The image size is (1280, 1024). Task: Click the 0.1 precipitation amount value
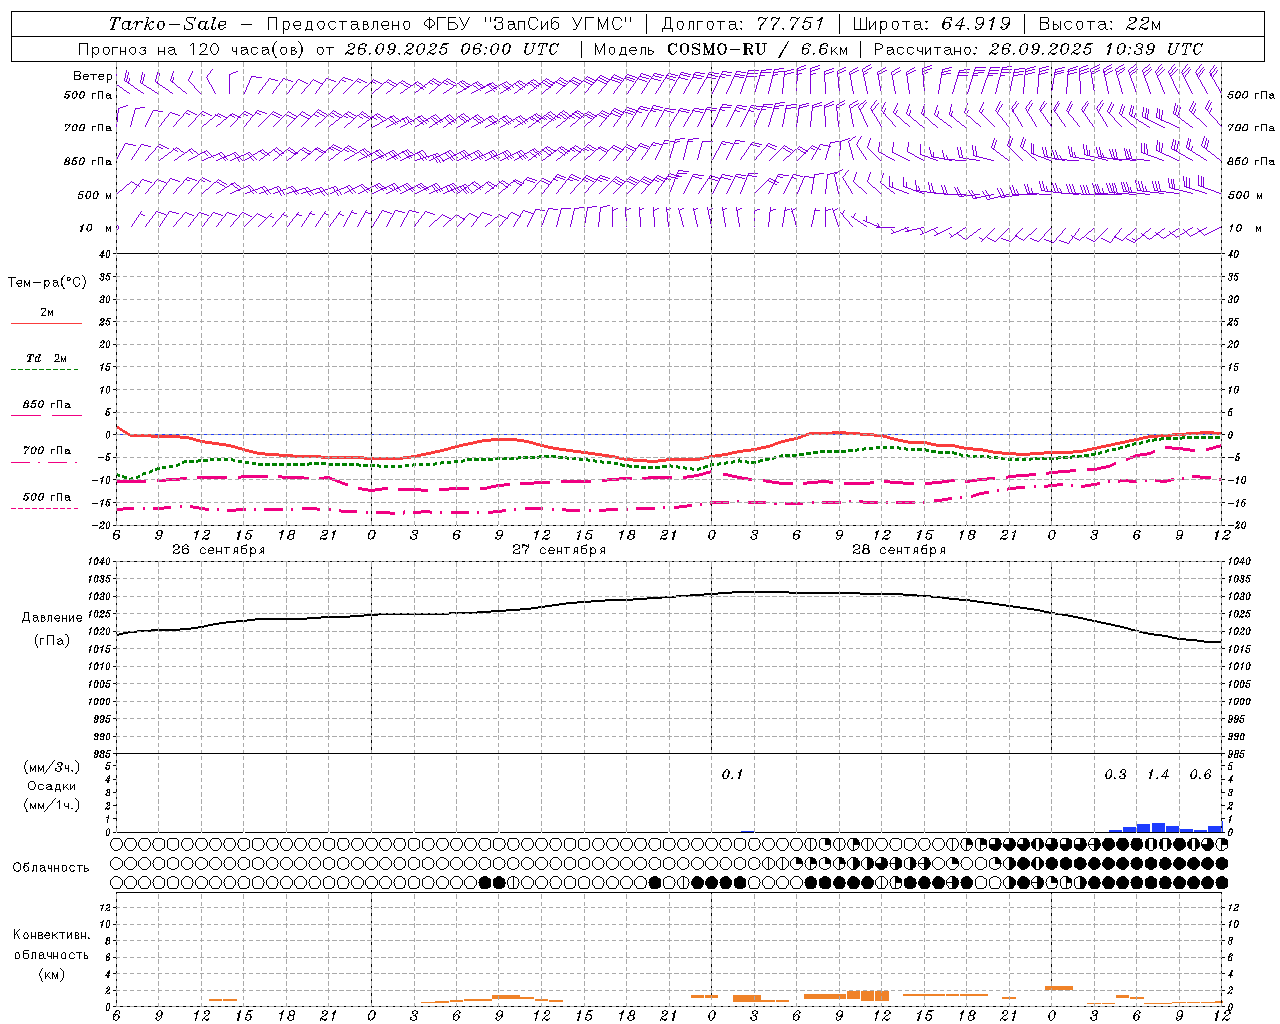732,775
